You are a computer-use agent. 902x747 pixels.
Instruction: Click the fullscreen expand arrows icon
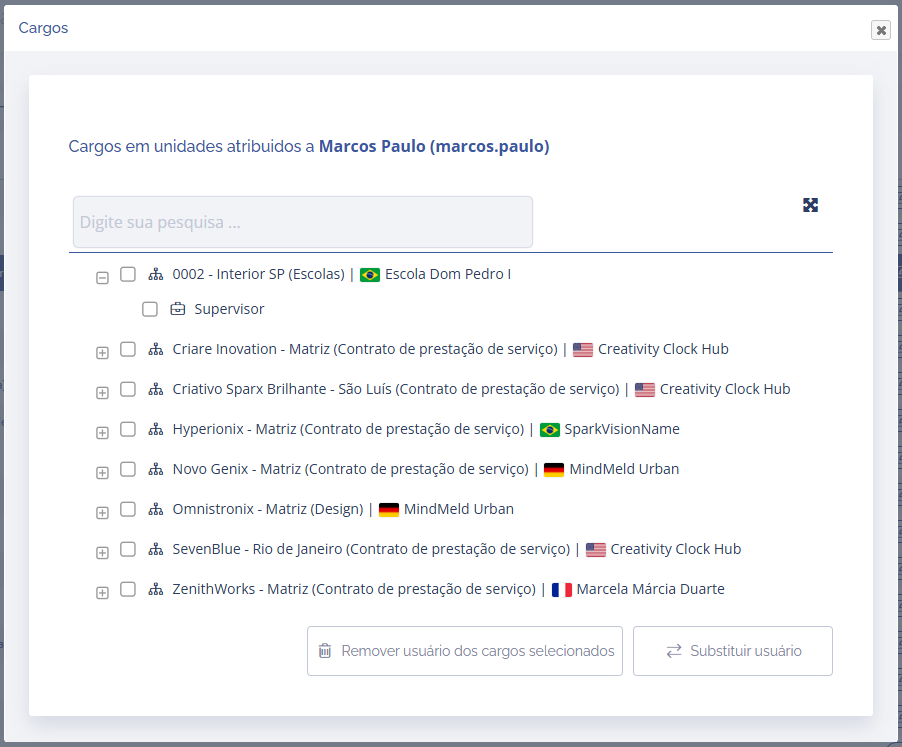tap(810, 205)
